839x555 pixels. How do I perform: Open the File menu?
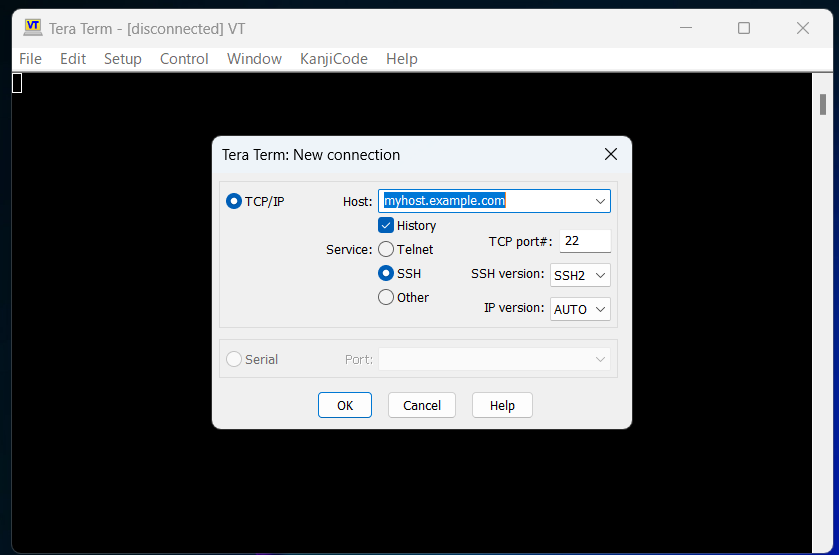click(30, 59)
